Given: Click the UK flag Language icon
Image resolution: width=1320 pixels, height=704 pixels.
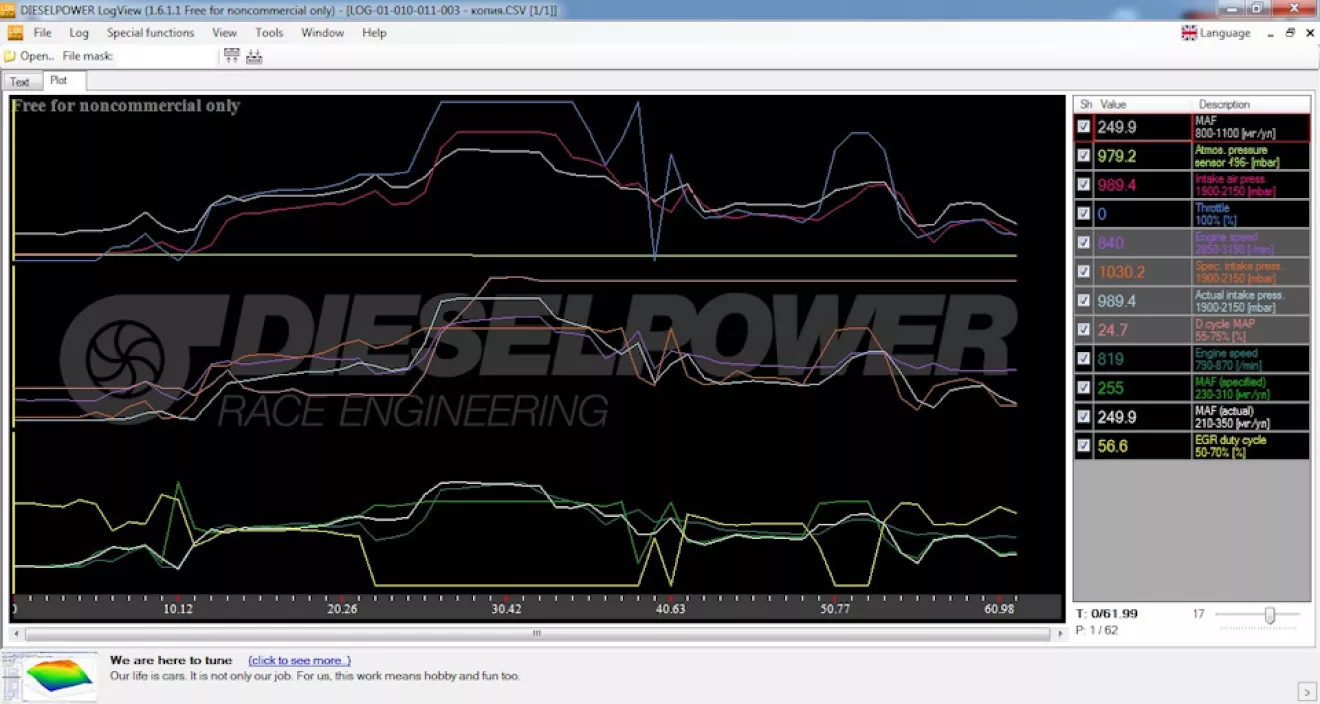Looking at the screenshot, I should click(1189, 32).
